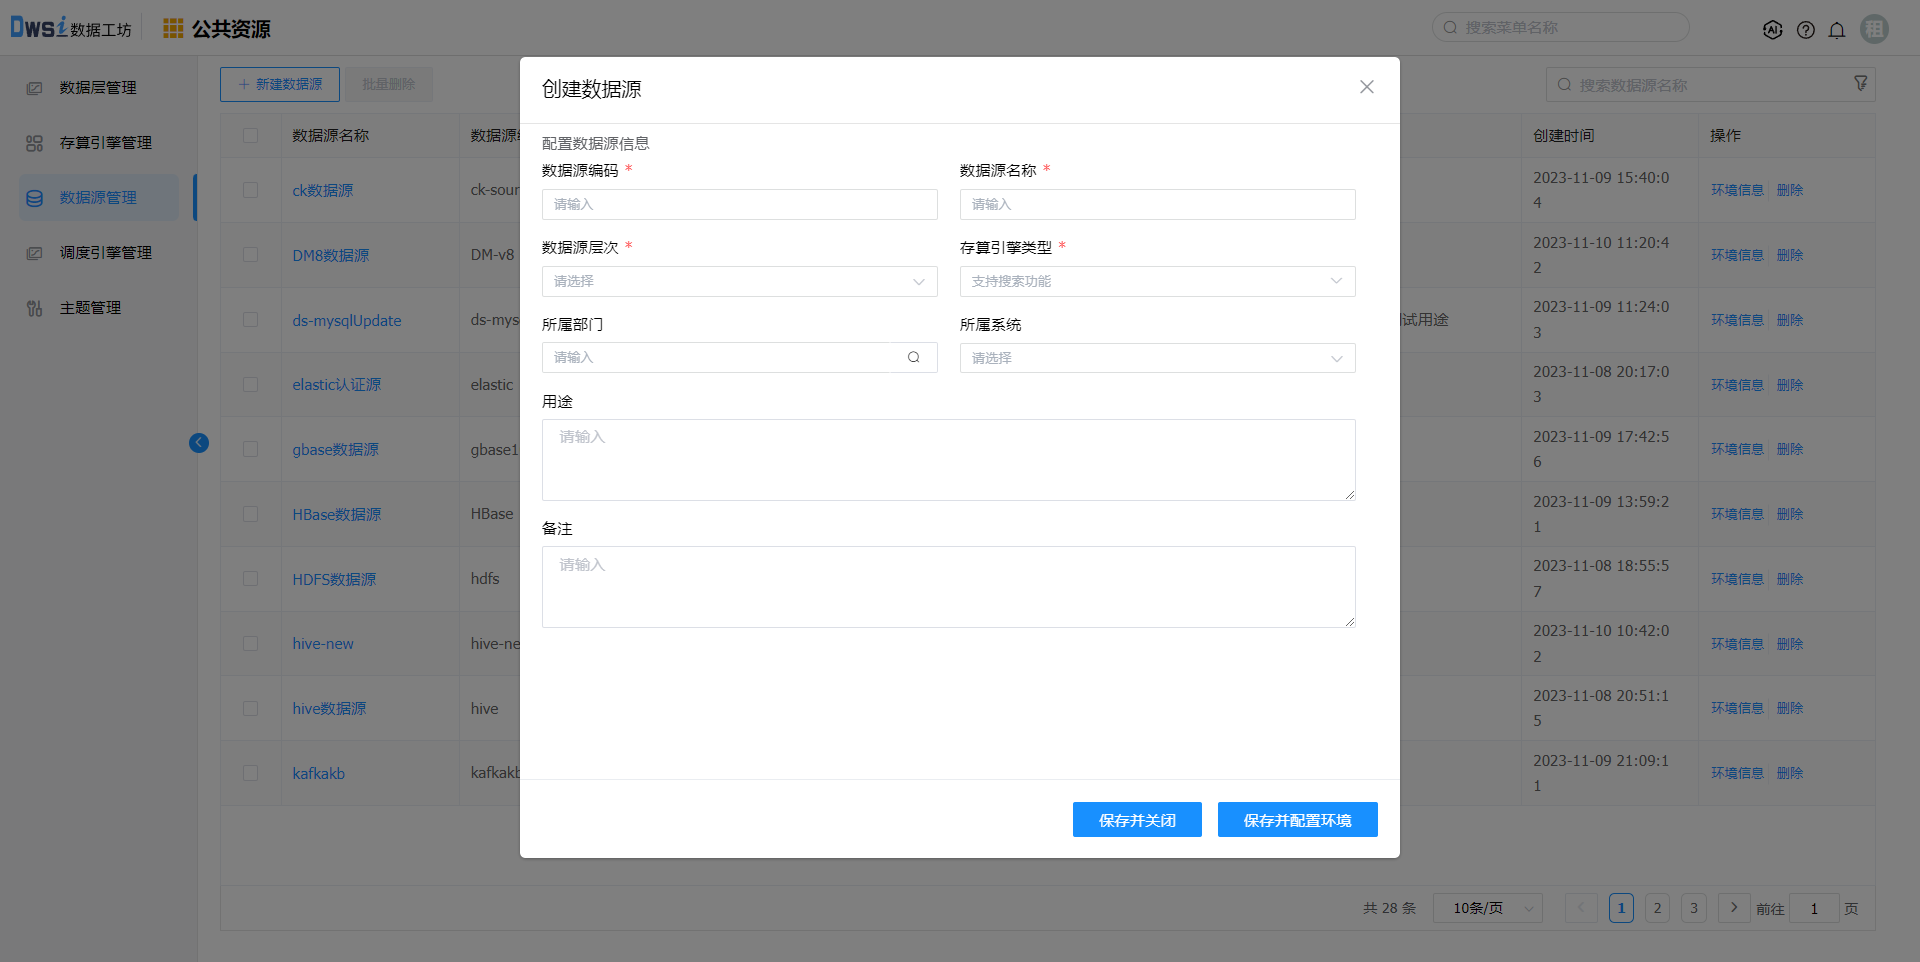
Task: Click the filter funnel icon
Action: (1860, 84)
